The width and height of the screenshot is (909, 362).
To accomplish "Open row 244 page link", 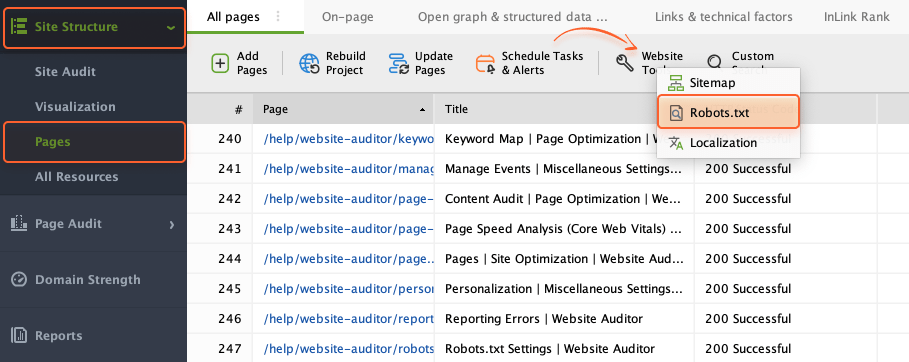I will click(348, 259).
